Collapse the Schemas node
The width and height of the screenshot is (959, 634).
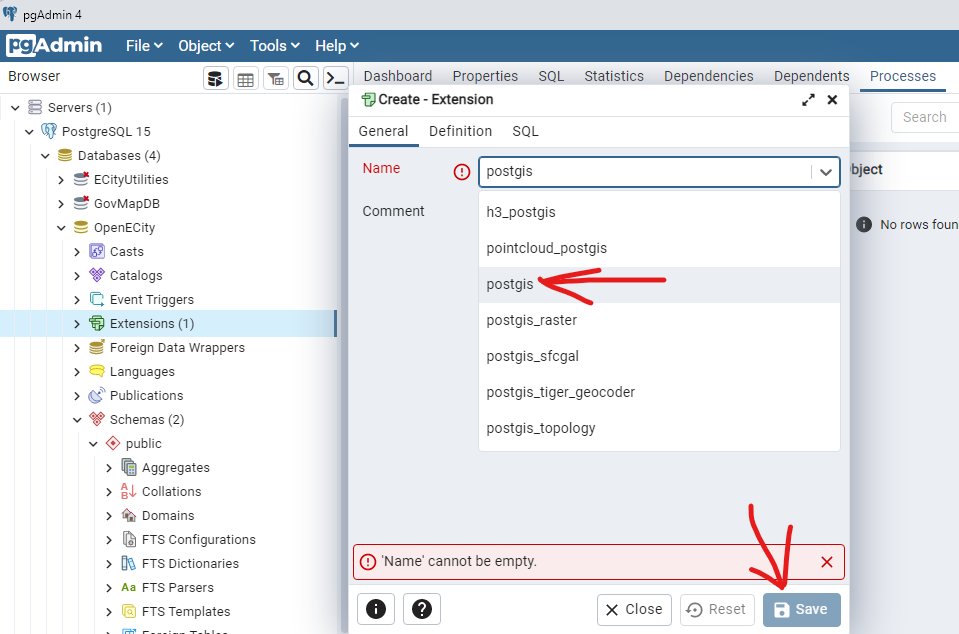point(76,419)
